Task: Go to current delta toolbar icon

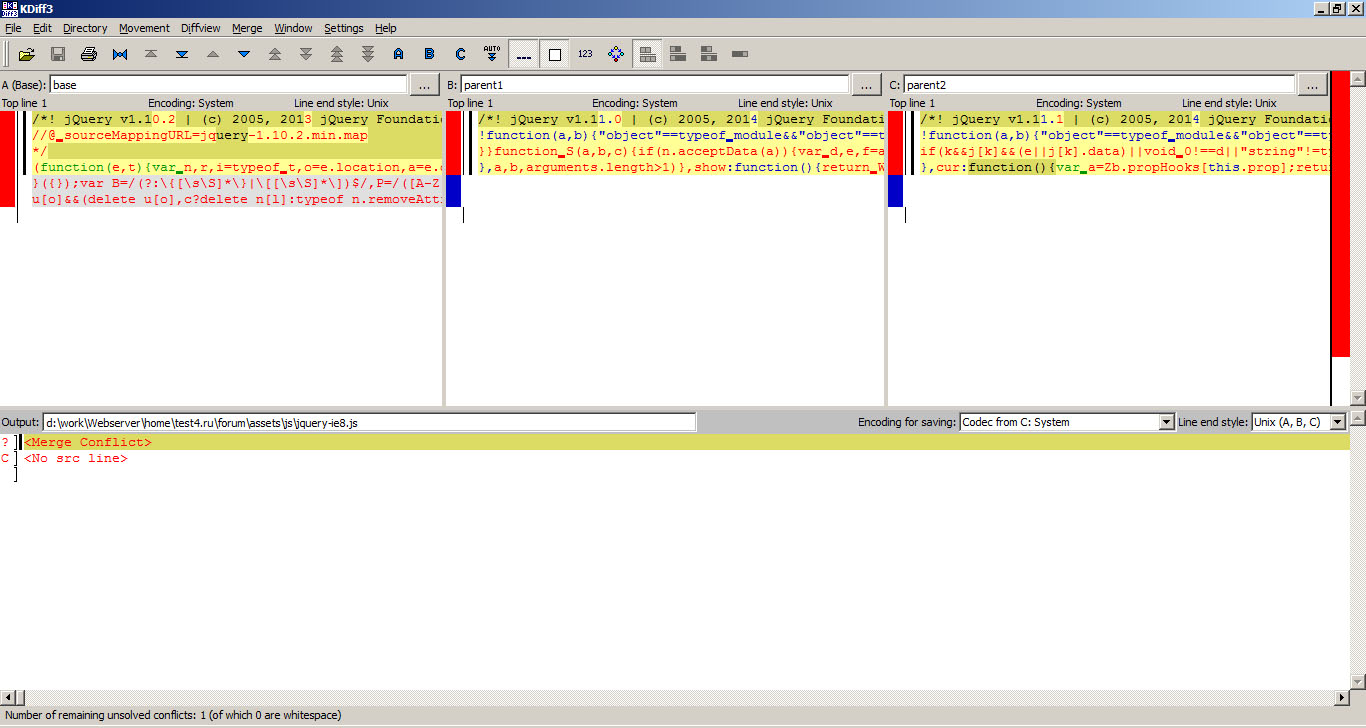Action: pyautogui.click(x=120, y=54)
